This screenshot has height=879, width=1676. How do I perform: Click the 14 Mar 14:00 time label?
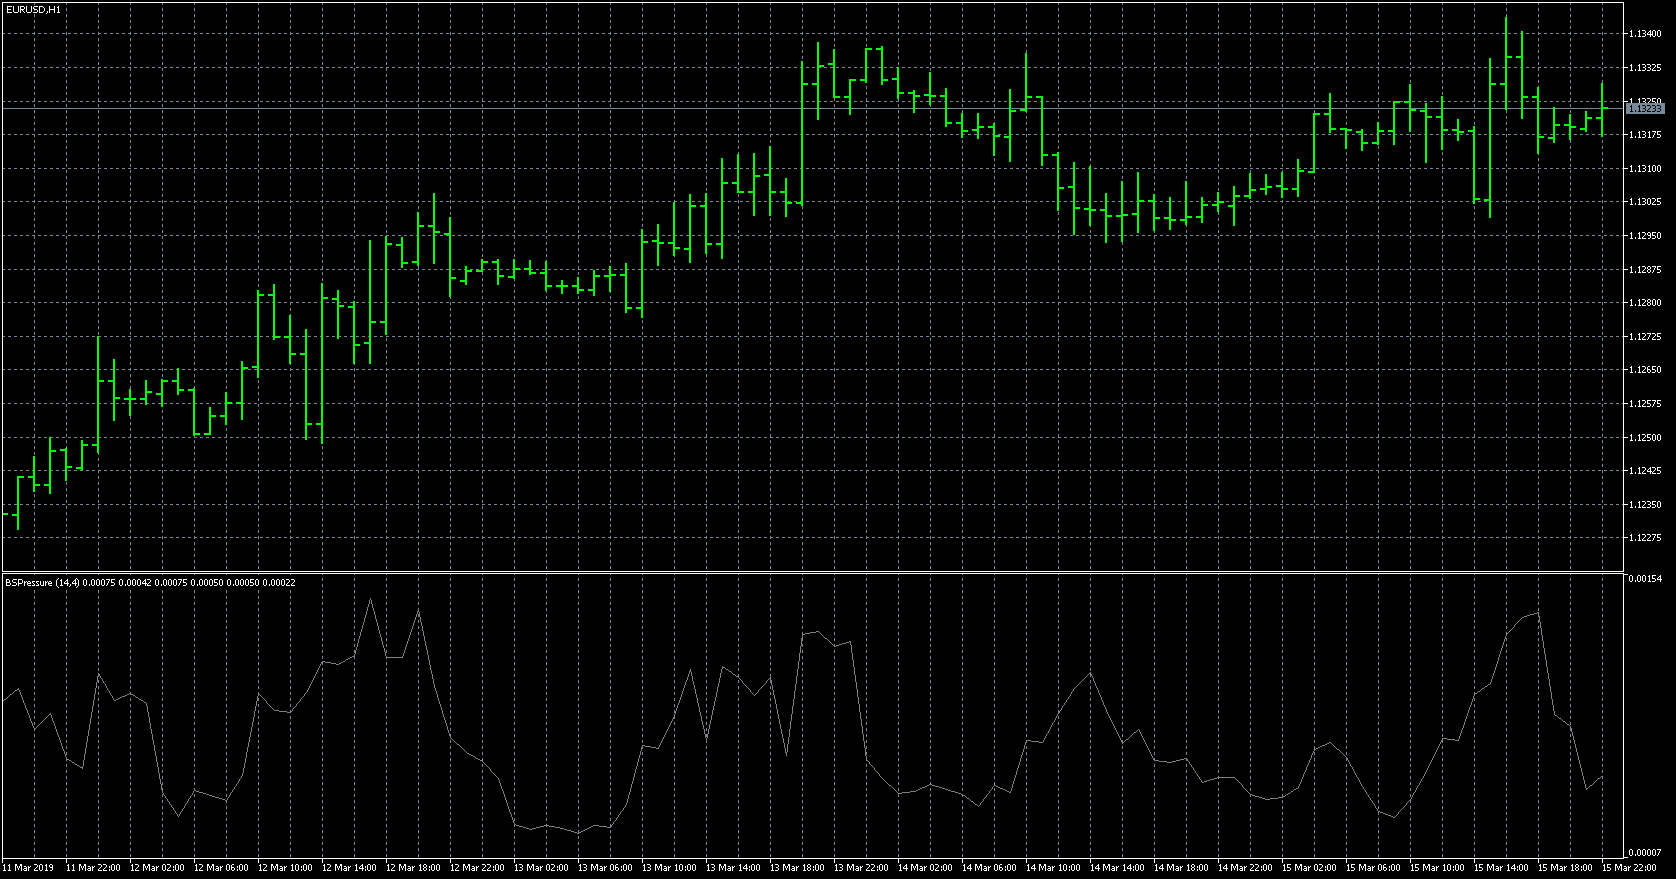(1117, 868)
